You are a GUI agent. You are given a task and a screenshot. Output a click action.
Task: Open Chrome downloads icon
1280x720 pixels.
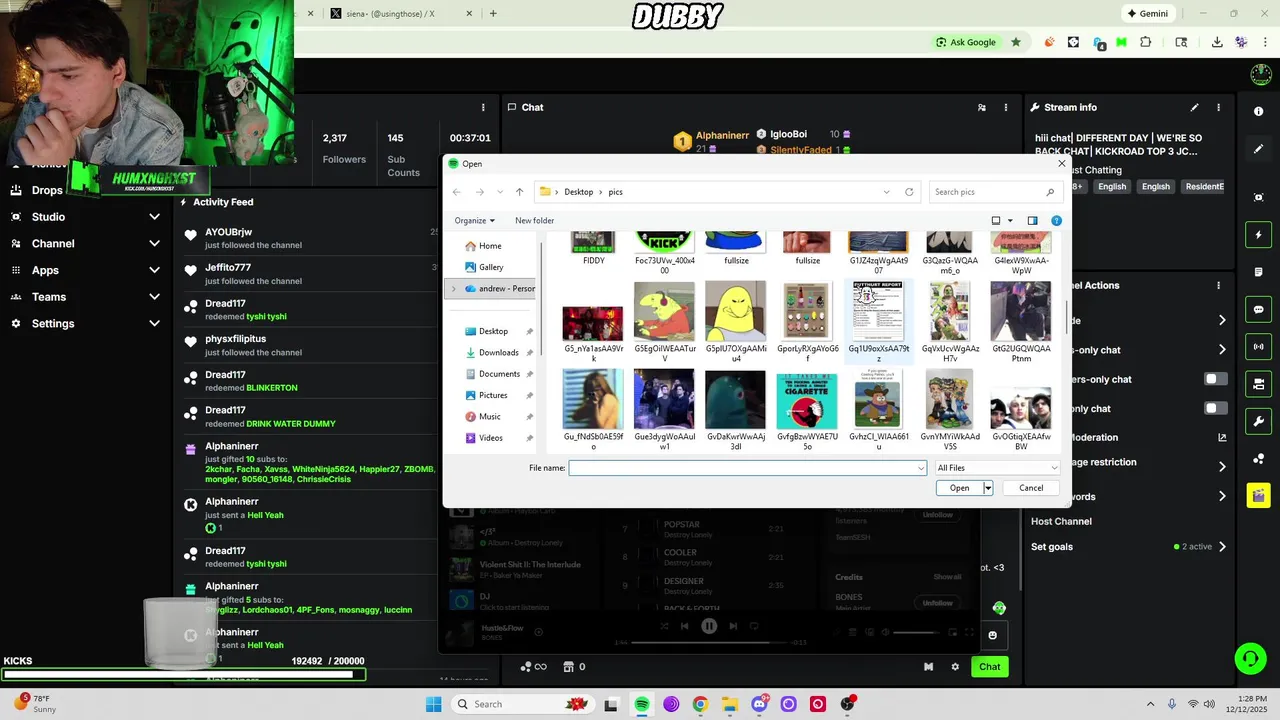point(1217,42)
